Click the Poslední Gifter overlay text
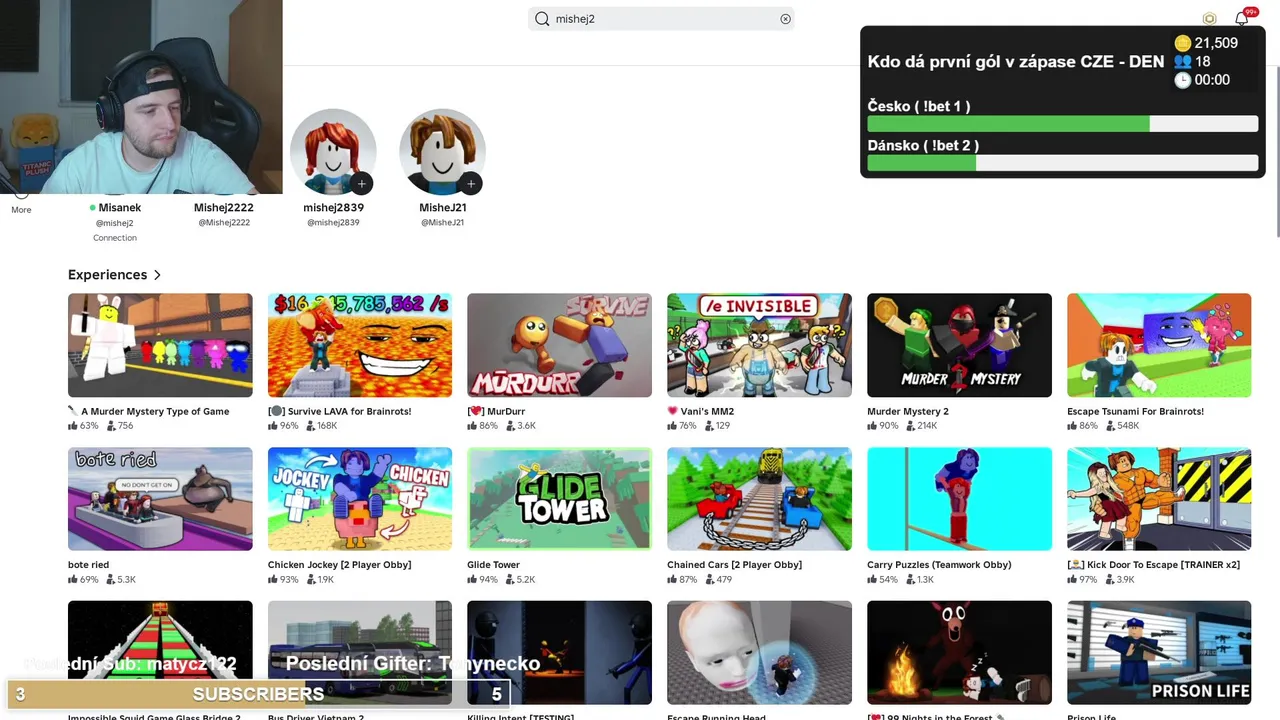 click(413, 663)
